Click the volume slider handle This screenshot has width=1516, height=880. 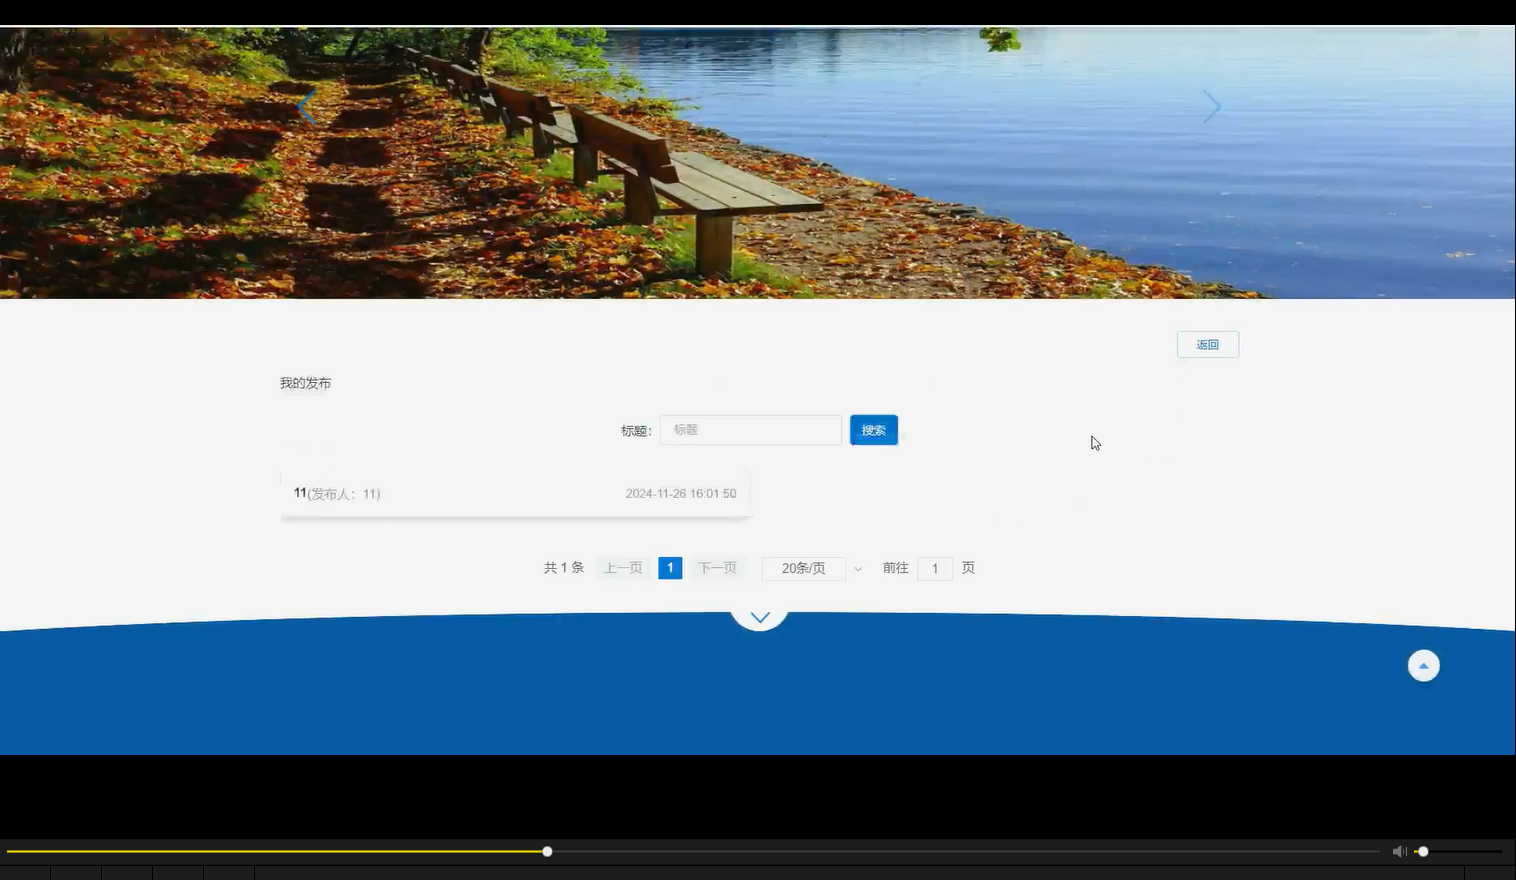[1423, 851]
